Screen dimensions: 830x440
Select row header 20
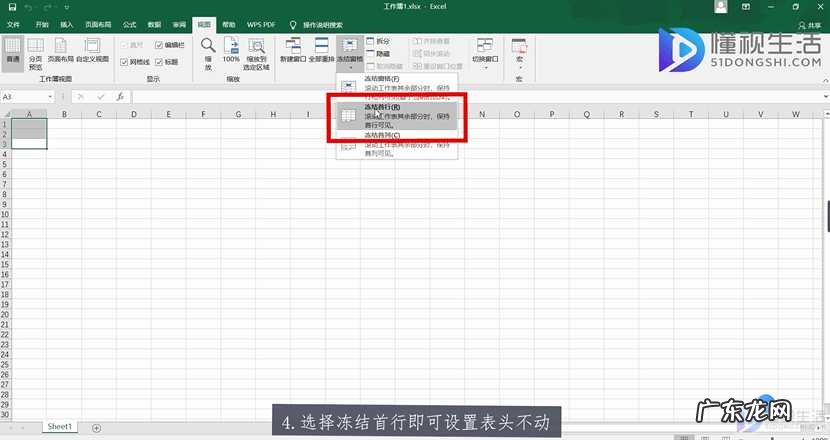click(x=5, y=315)
